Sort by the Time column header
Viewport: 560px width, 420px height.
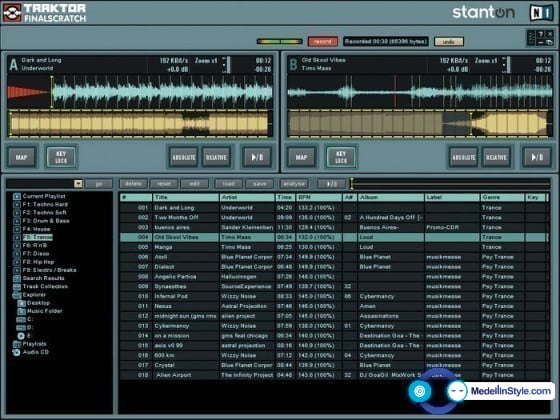[x=285, y=198]
